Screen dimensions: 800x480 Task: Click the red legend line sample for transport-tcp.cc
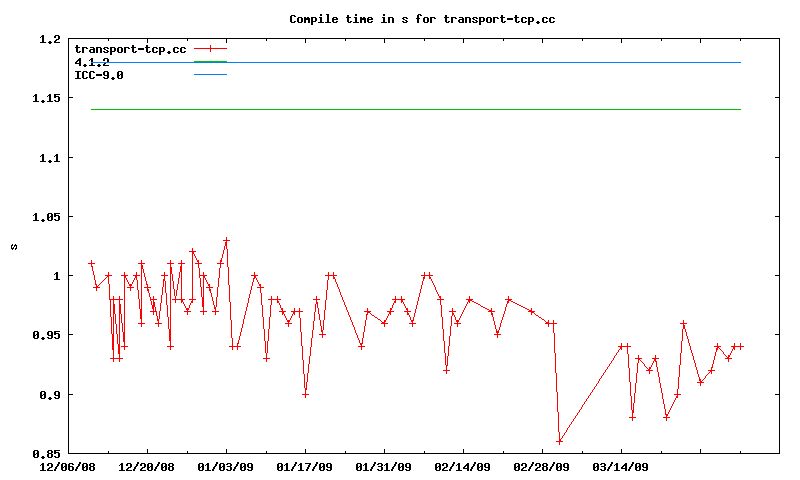(210, 48)
